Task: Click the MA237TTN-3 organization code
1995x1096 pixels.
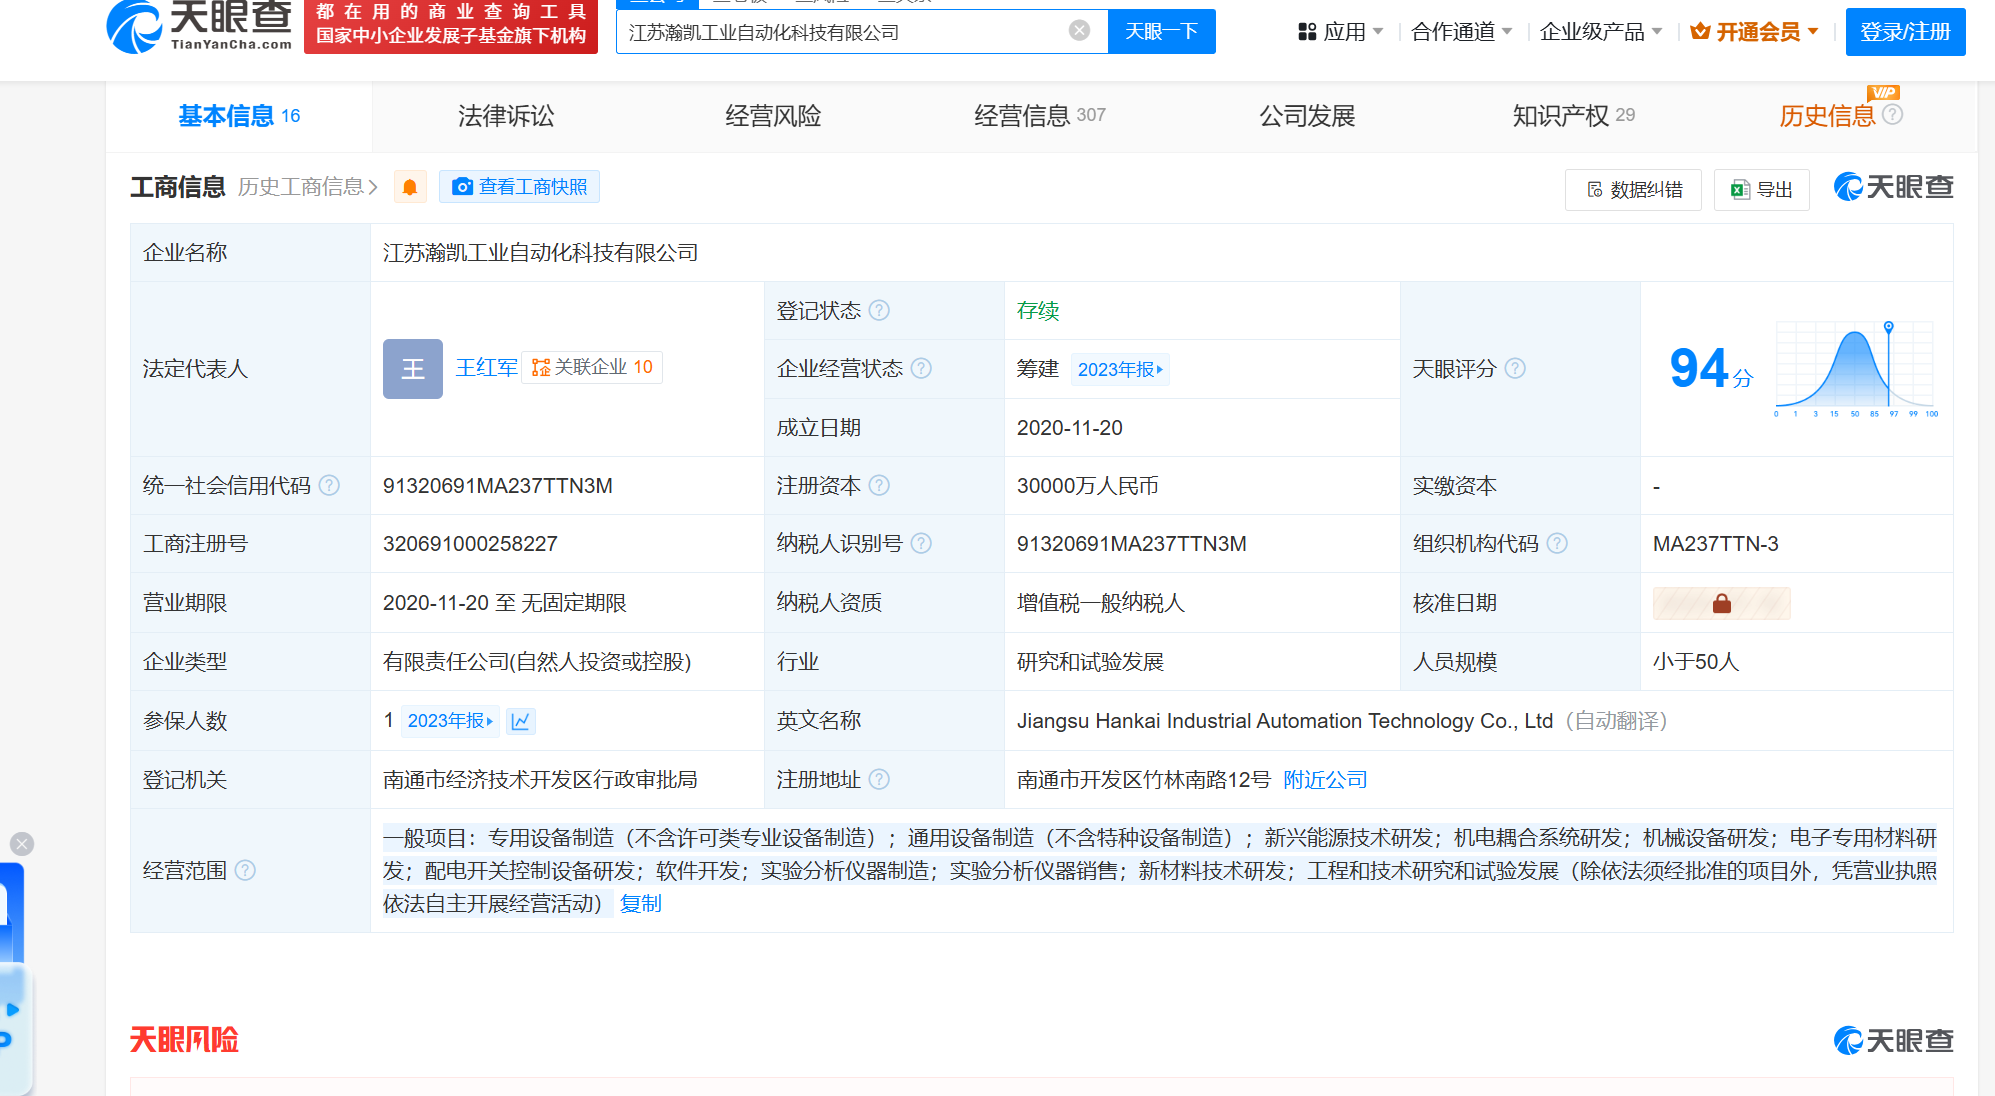Action: point(1715,544)
